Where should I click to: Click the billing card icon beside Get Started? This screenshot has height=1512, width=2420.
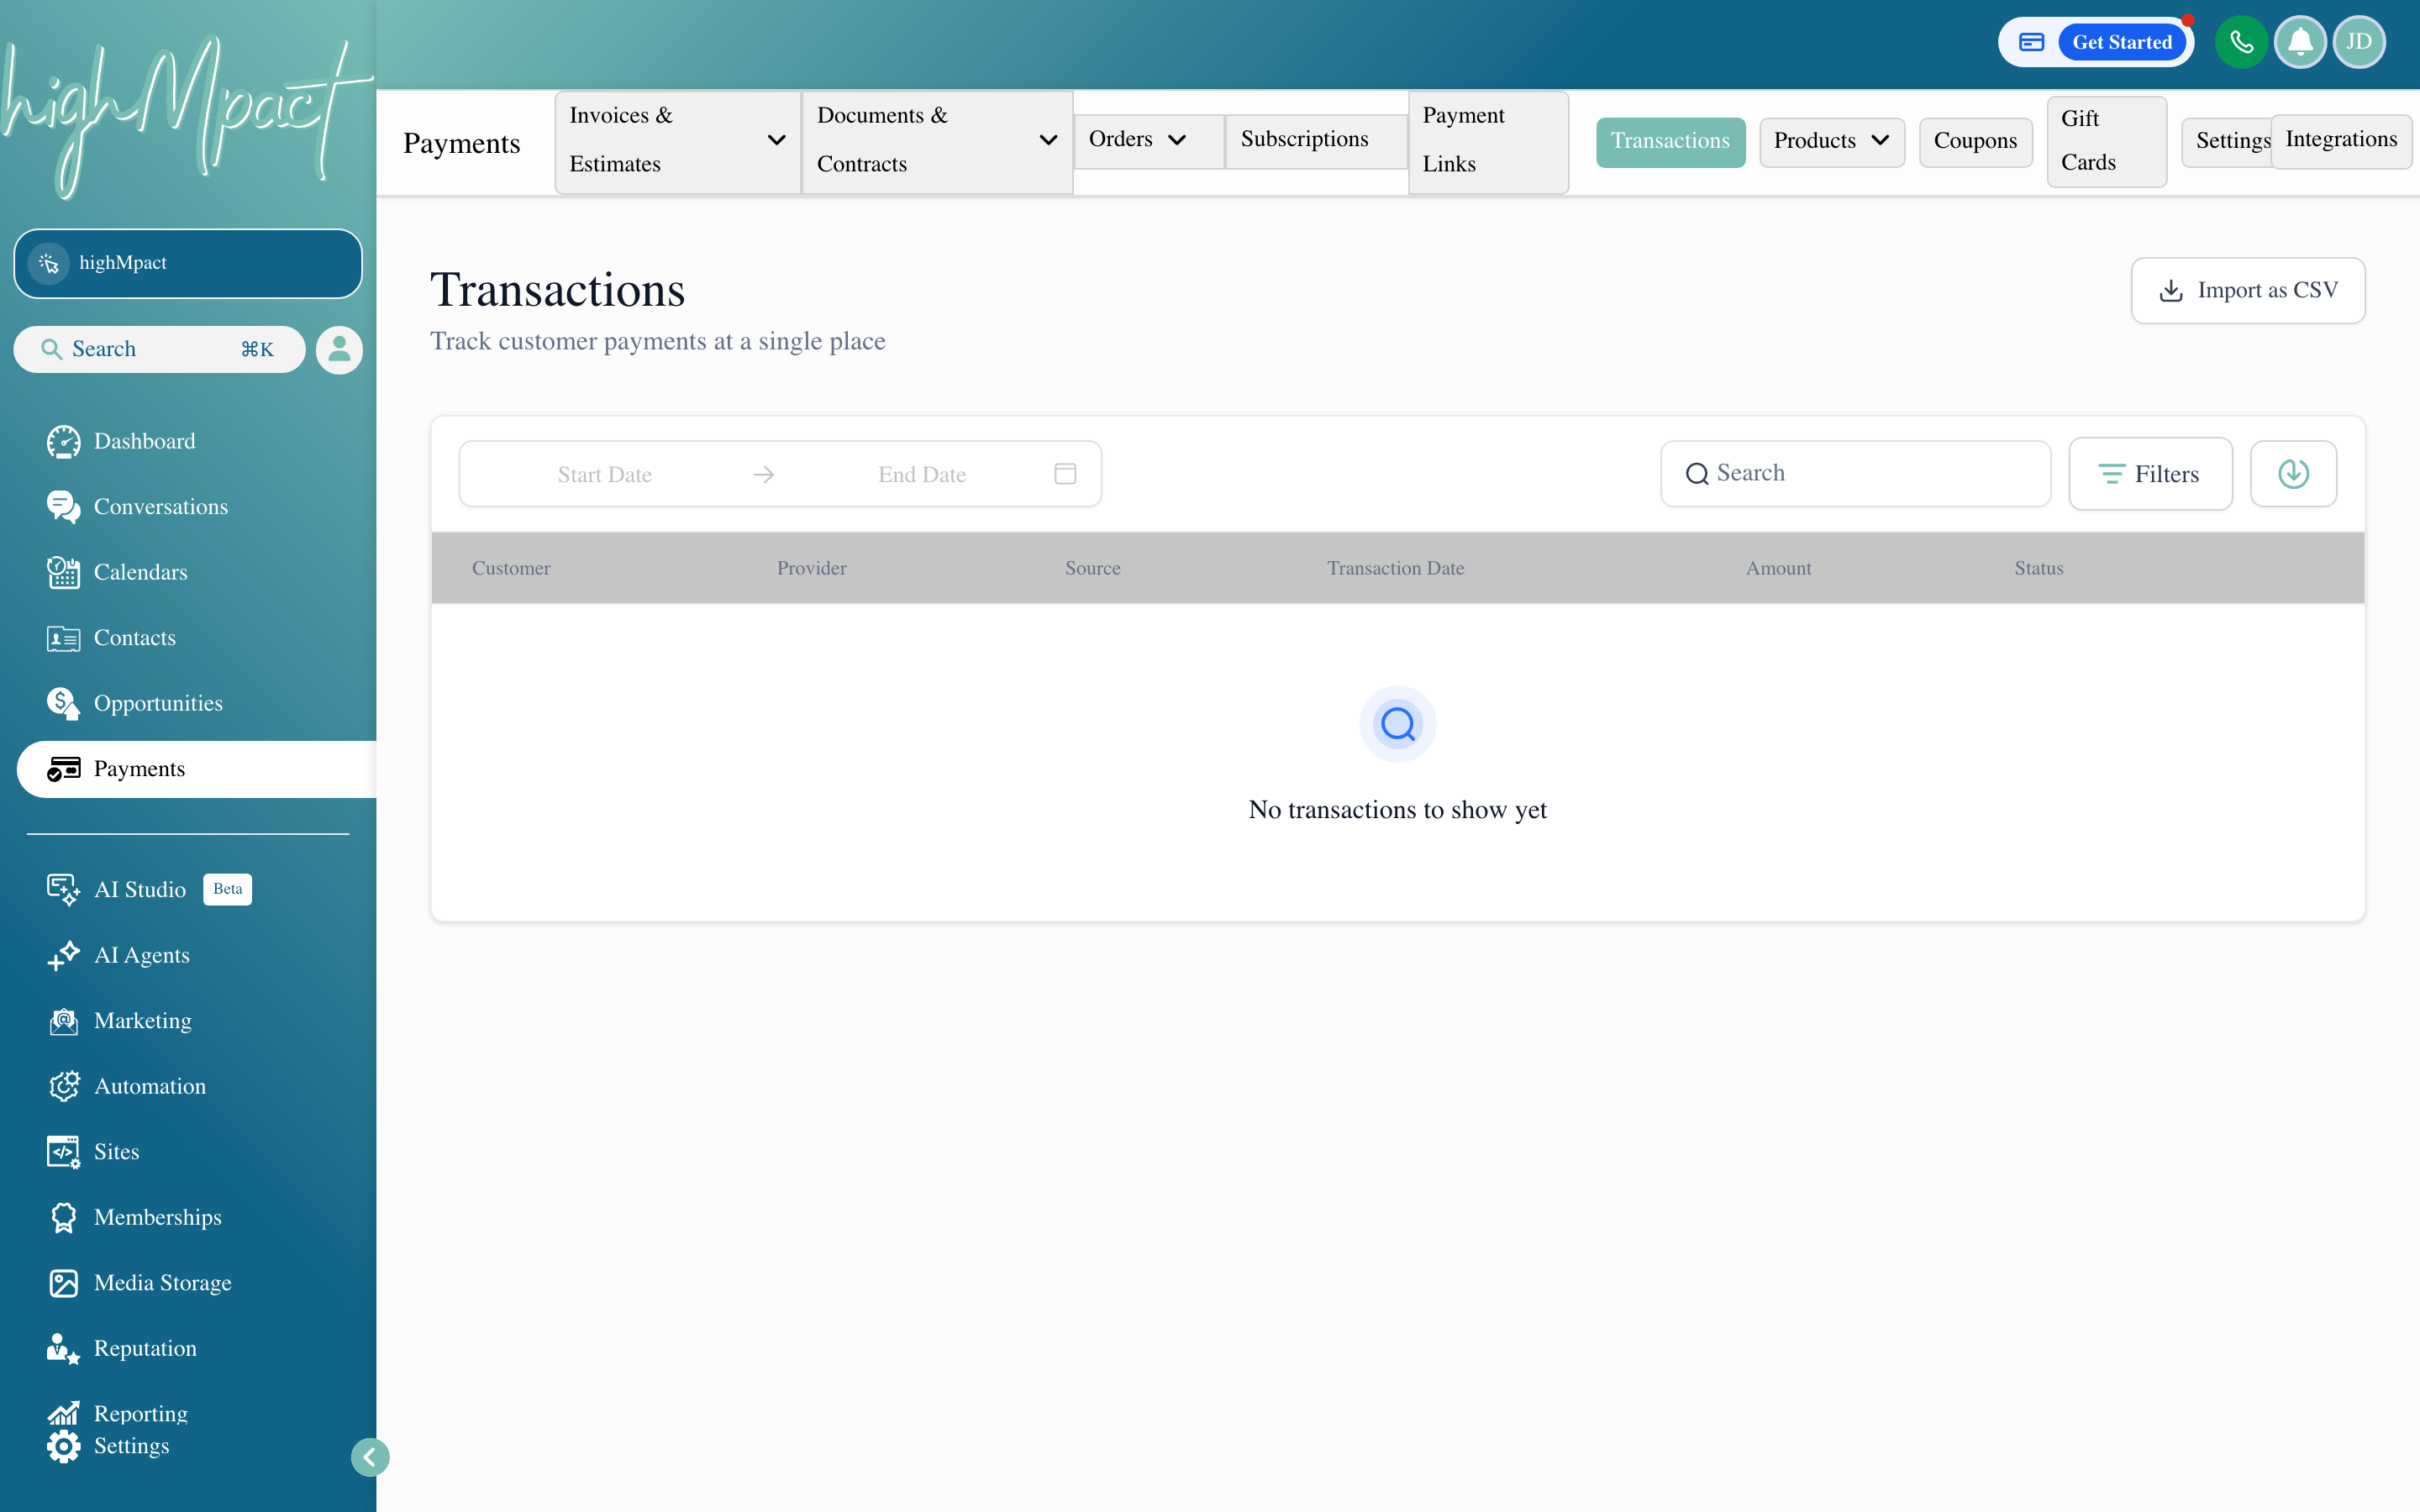pyautogui.click(x=2031, y=42)
